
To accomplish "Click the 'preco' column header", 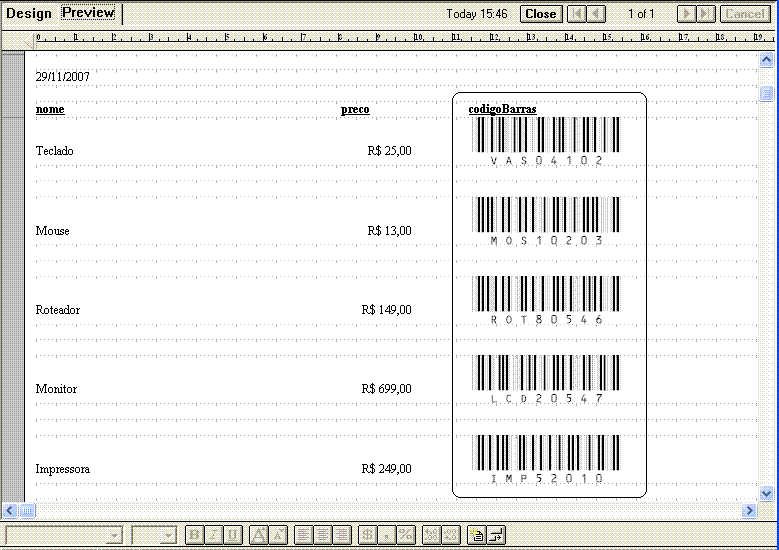I will pyautogui.click(x=355, y=109).
